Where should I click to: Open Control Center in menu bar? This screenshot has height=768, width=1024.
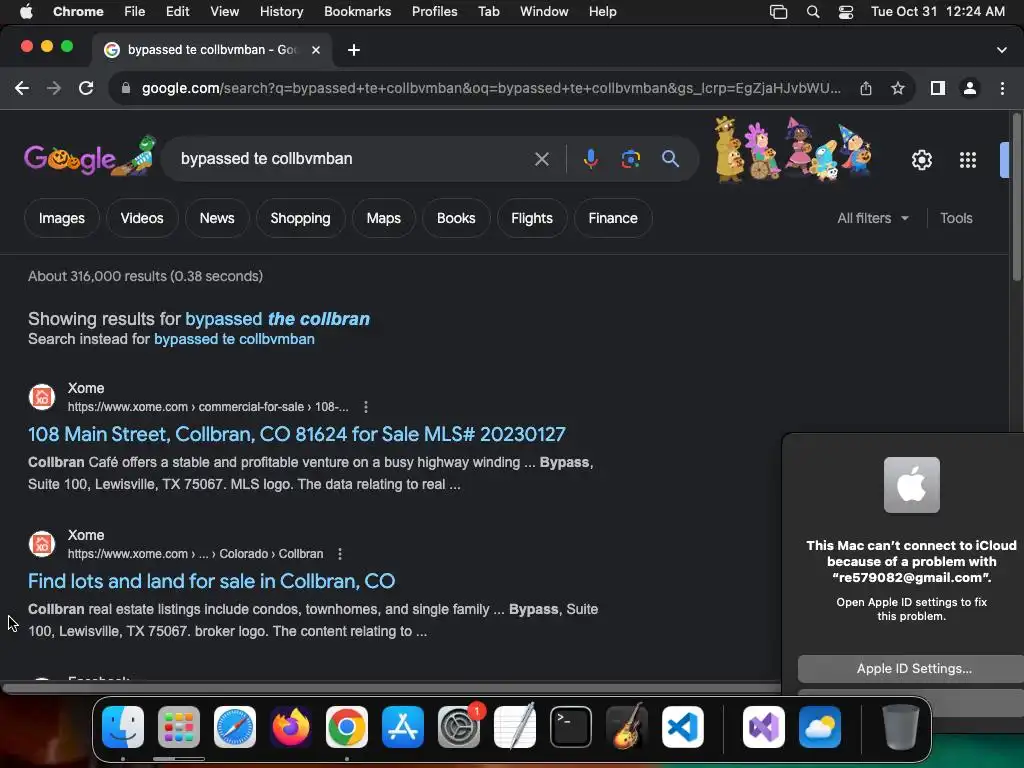pos(846,12)
